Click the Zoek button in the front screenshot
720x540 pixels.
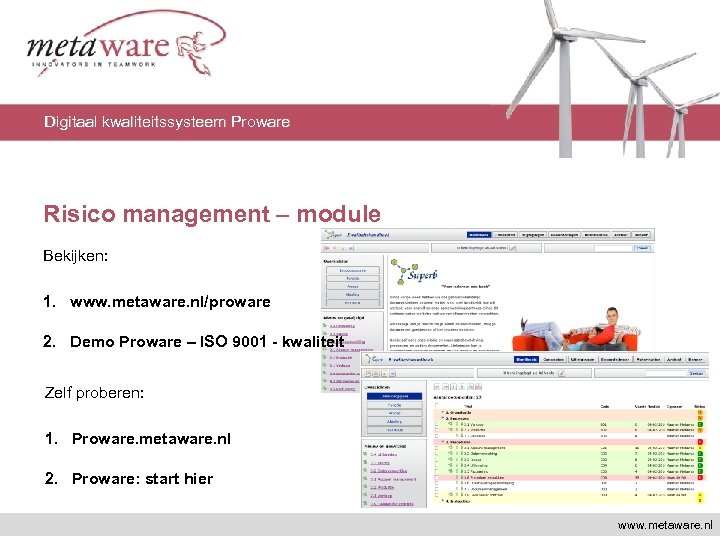click(x=696, y=373)
